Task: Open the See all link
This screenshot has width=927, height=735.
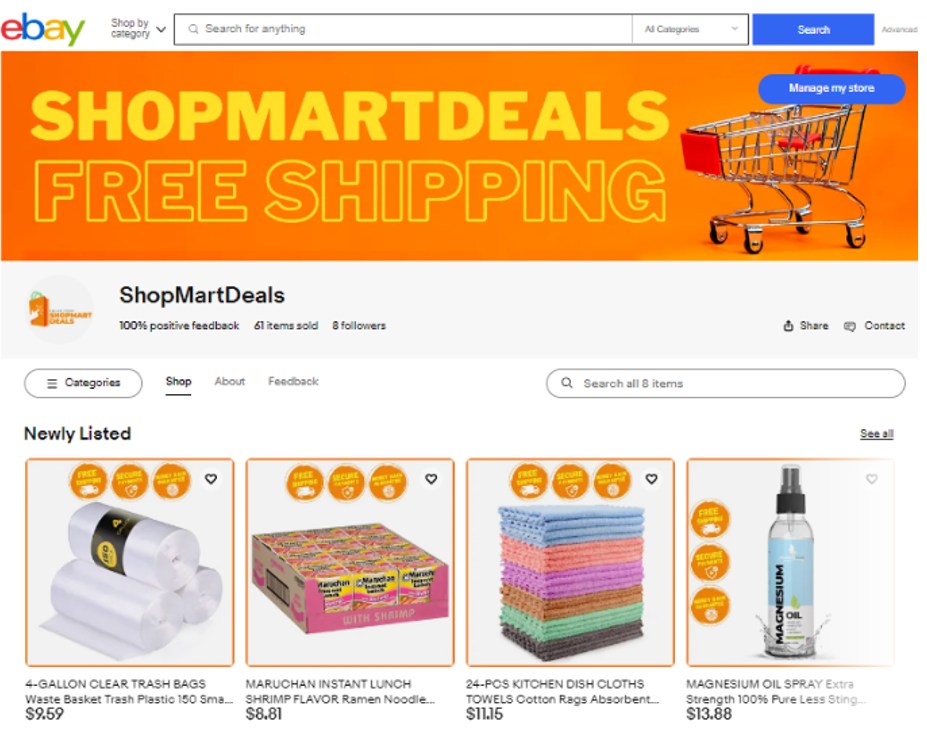Action: click(x=876, y=434)
